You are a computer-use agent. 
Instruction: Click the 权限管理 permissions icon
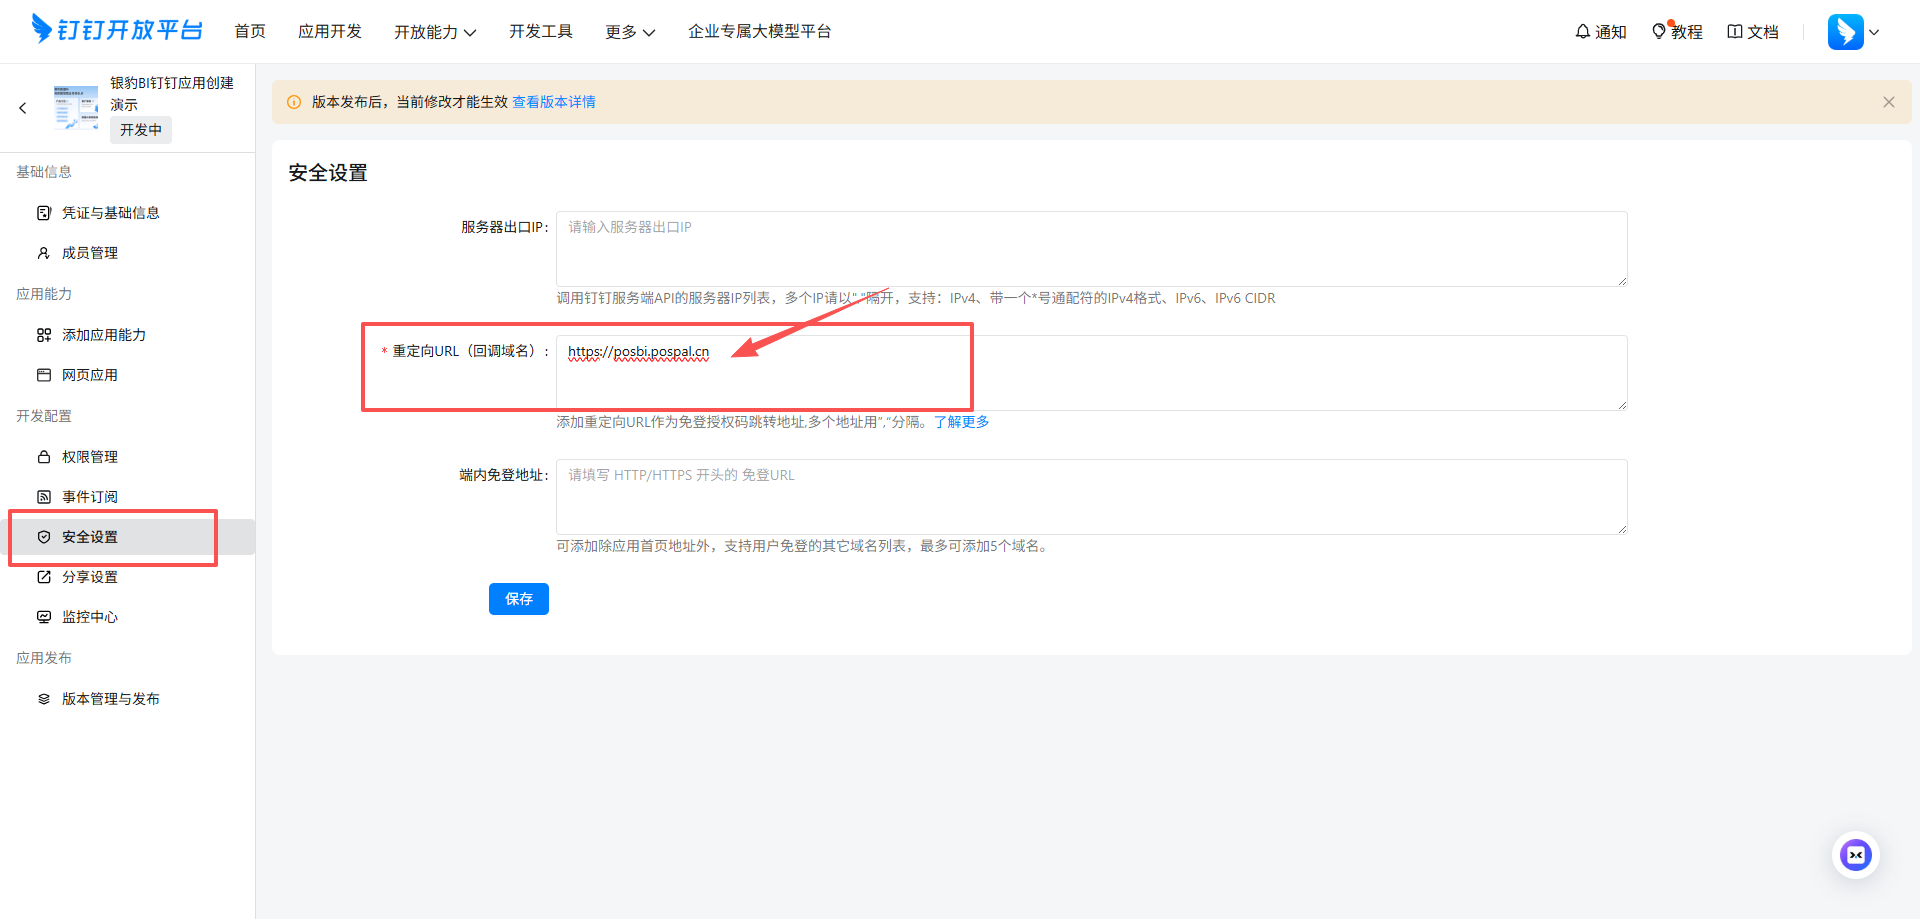point(43,456)
